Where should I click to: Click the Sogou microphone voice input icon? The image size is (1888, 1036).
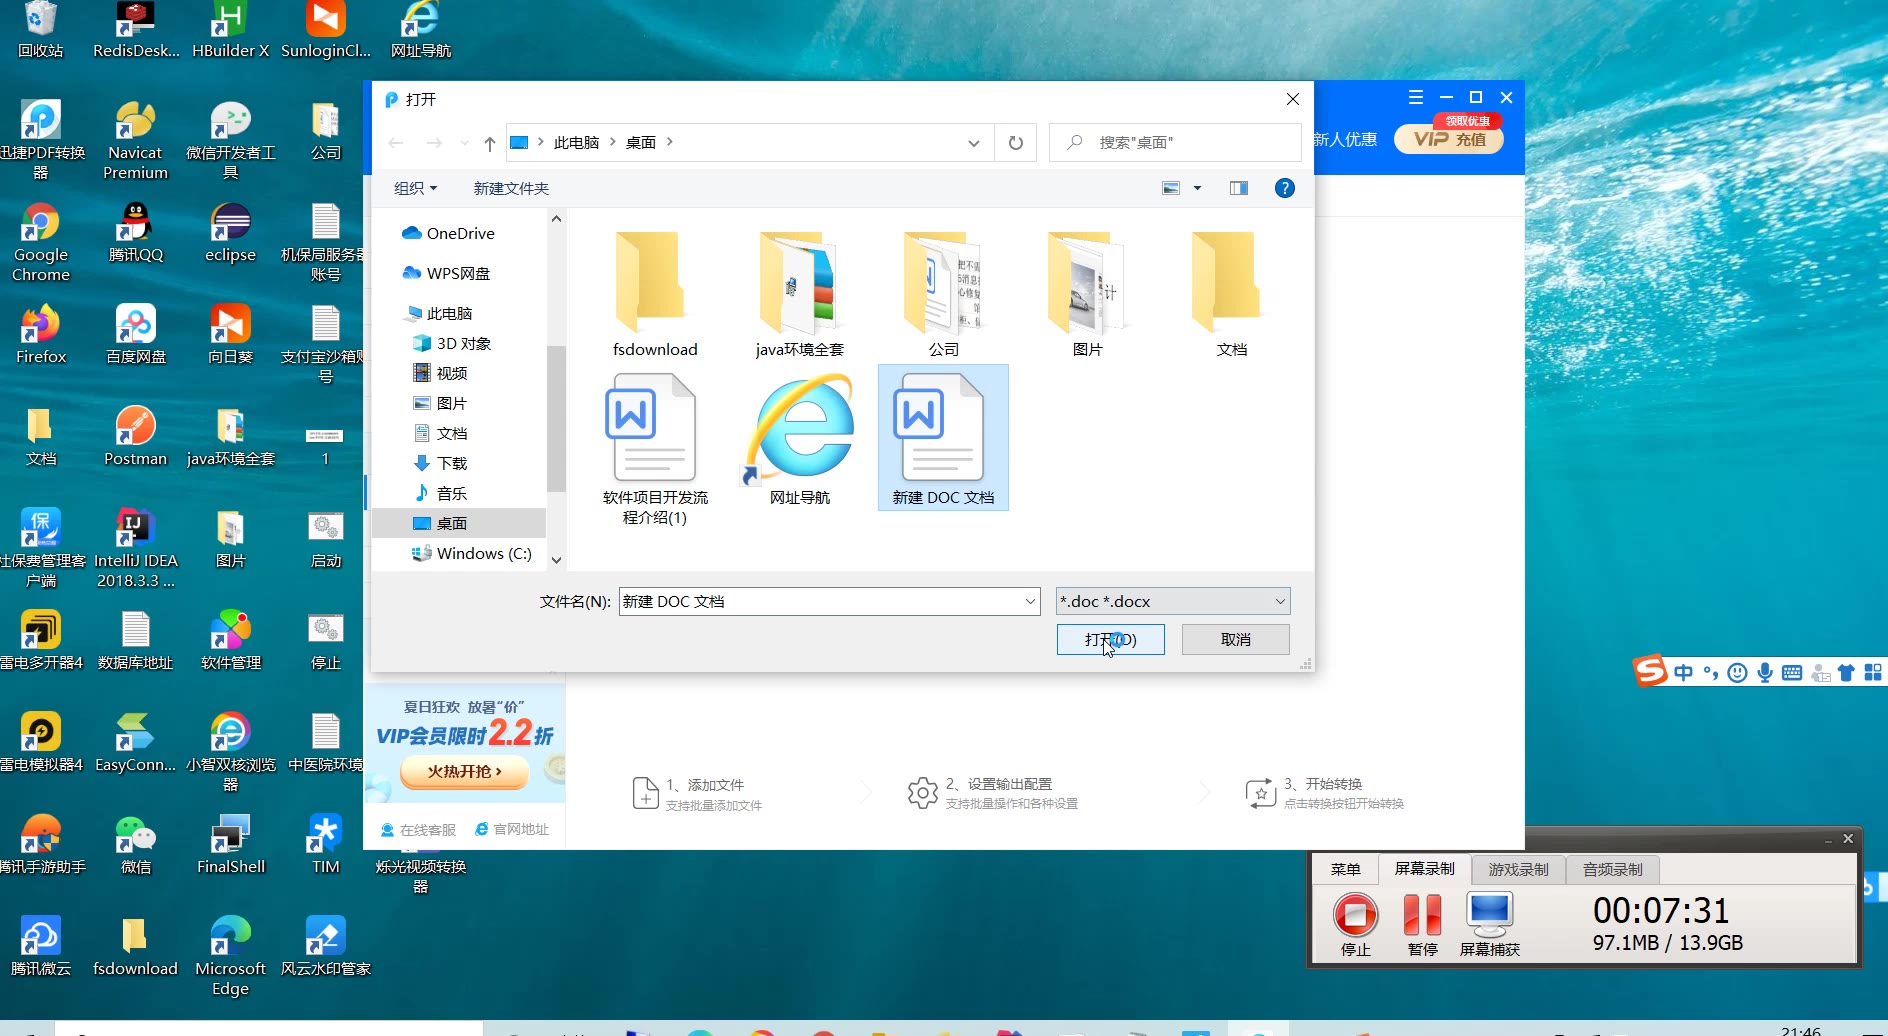point(1765,673)
